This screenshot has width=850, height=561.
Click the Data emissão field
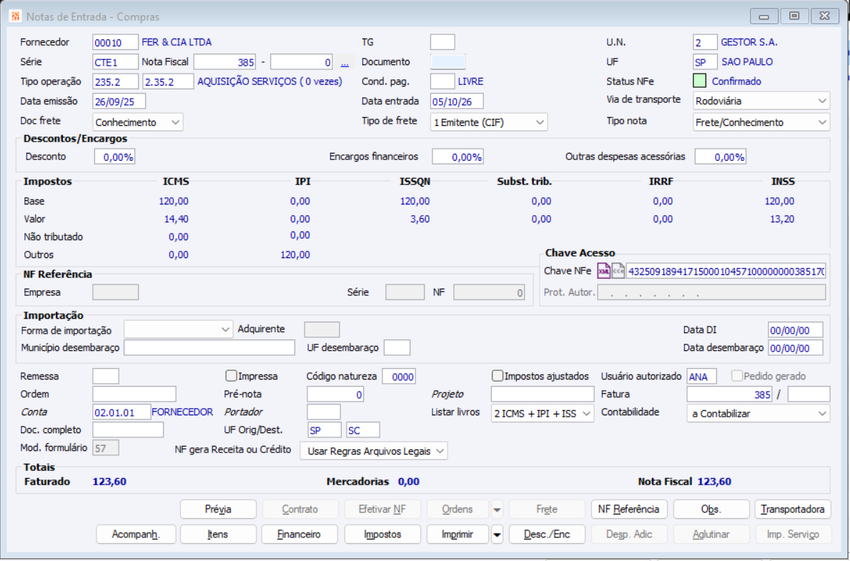coord(119,101)
